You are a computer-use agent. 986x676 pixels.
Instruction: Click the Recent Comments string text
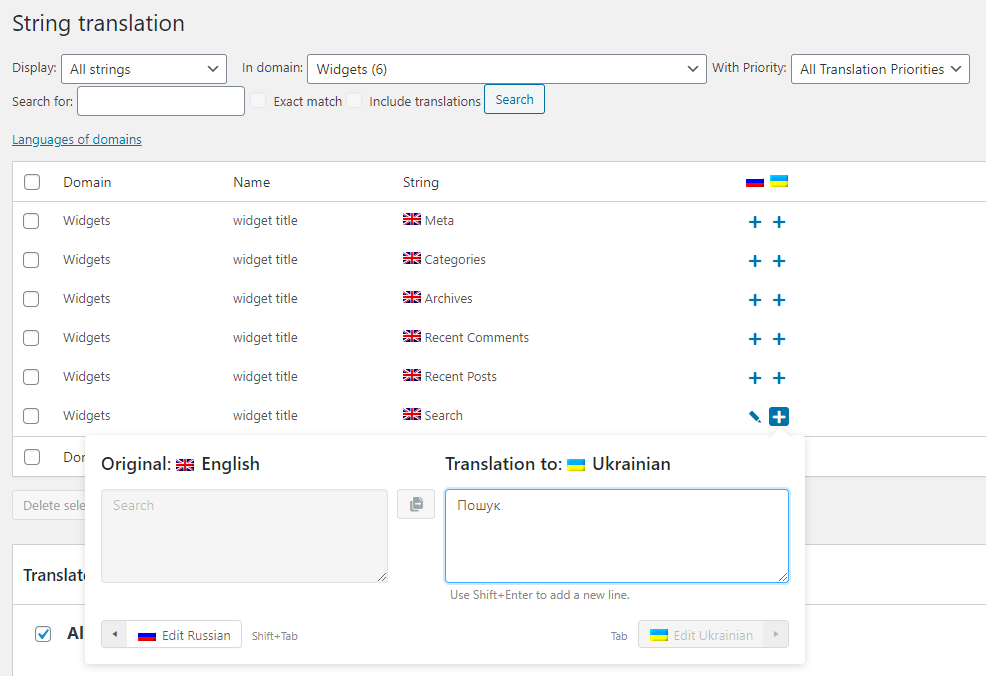click(477, 338)
